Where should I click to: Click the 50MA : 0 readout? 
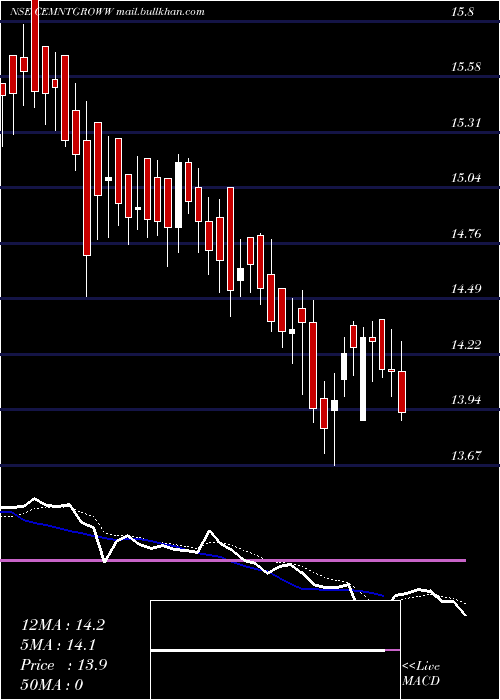click(52, 684)
